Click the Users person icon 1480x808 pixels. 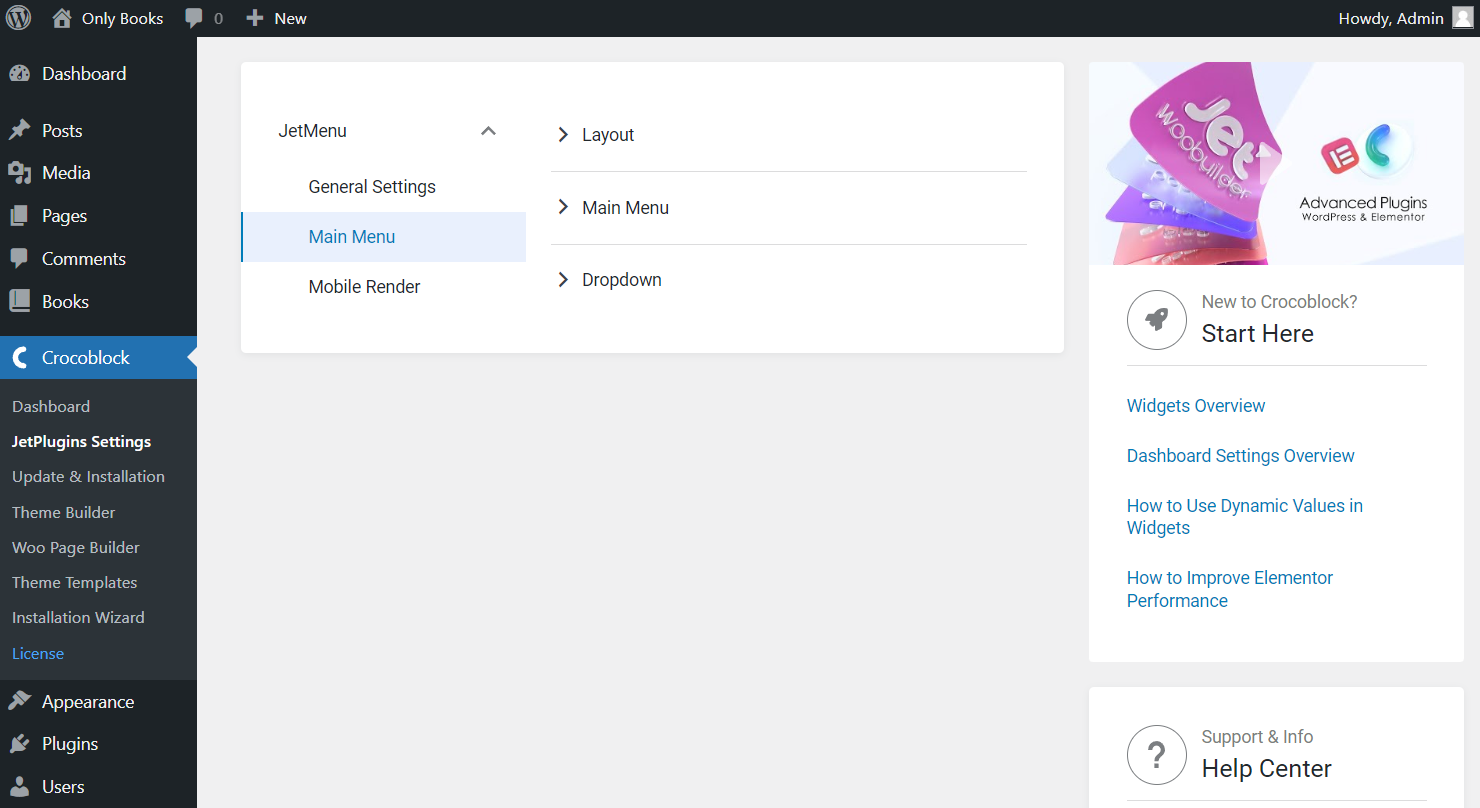[19, 787]
